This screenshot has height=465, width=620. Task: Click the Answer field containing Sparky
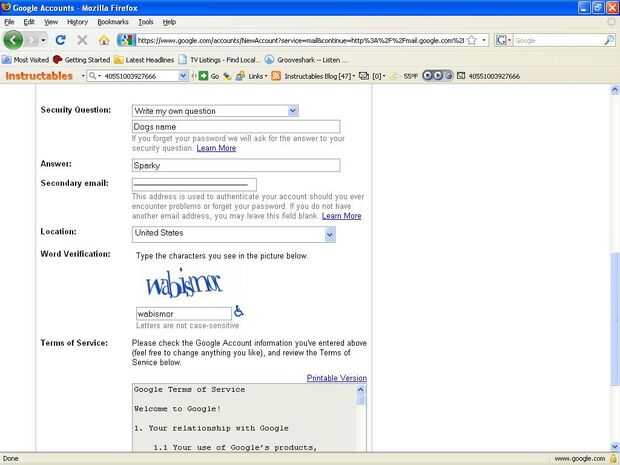coord(236,165)
